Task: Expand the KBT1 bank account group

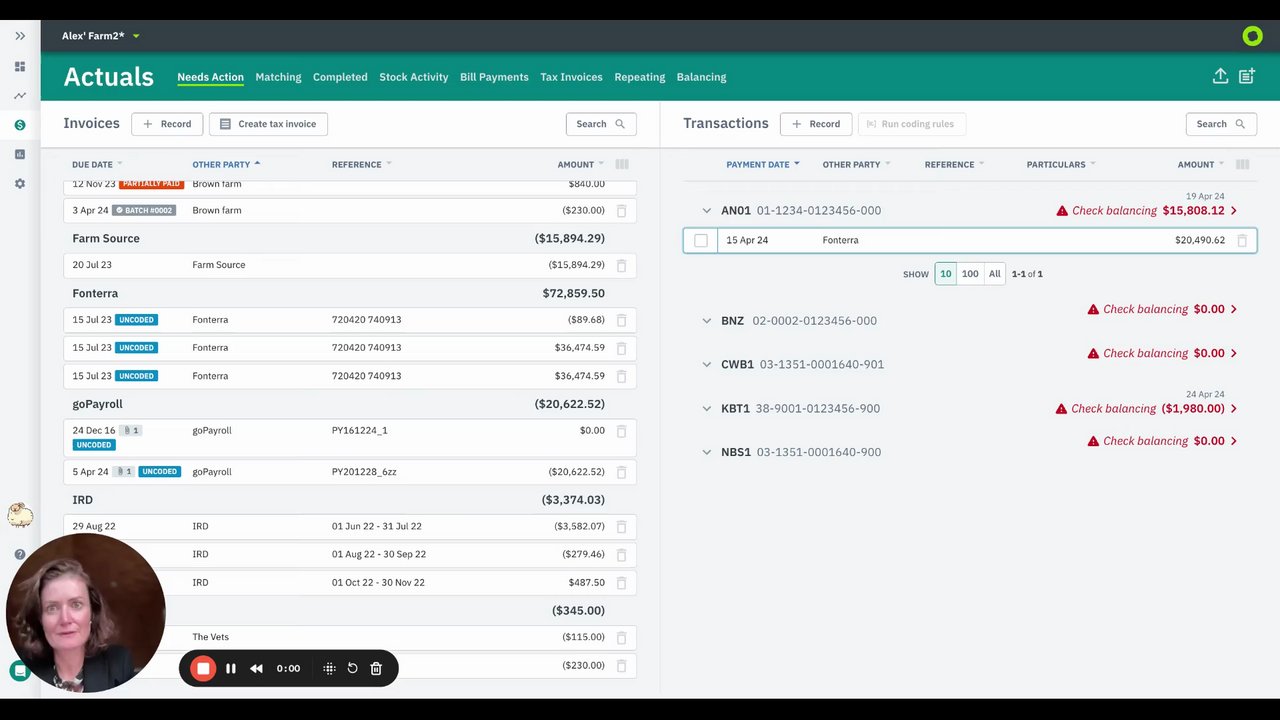Action: pos(707,409)
